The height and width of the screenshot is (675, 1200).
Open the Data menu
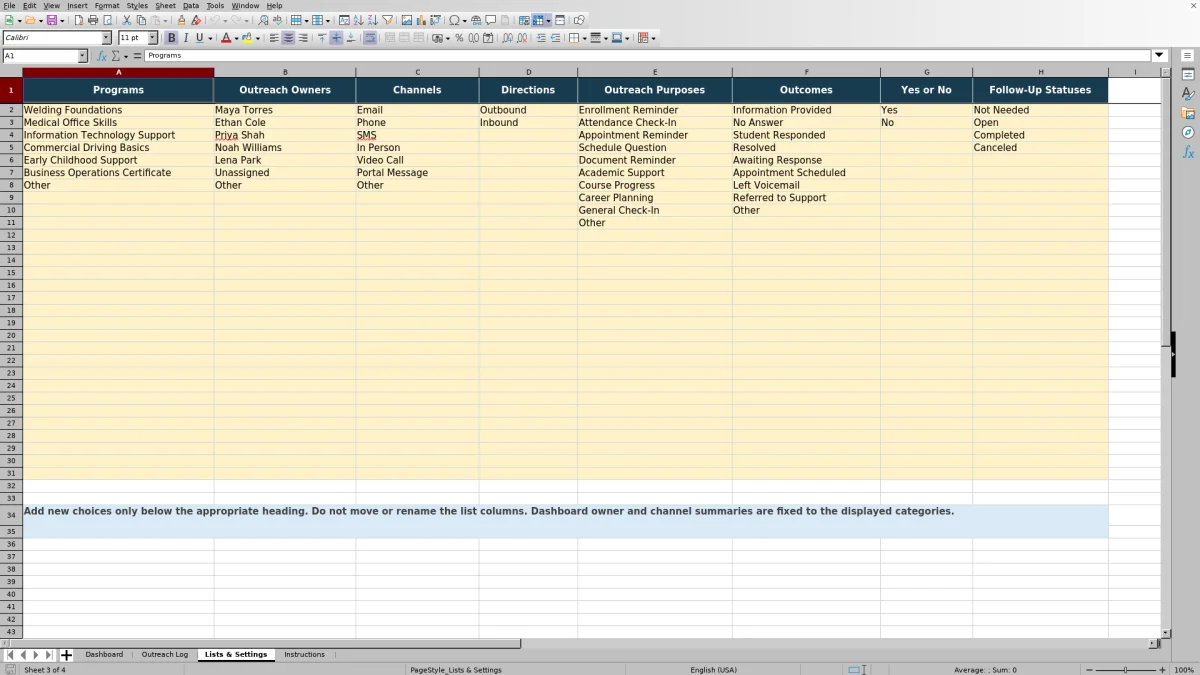190,6
